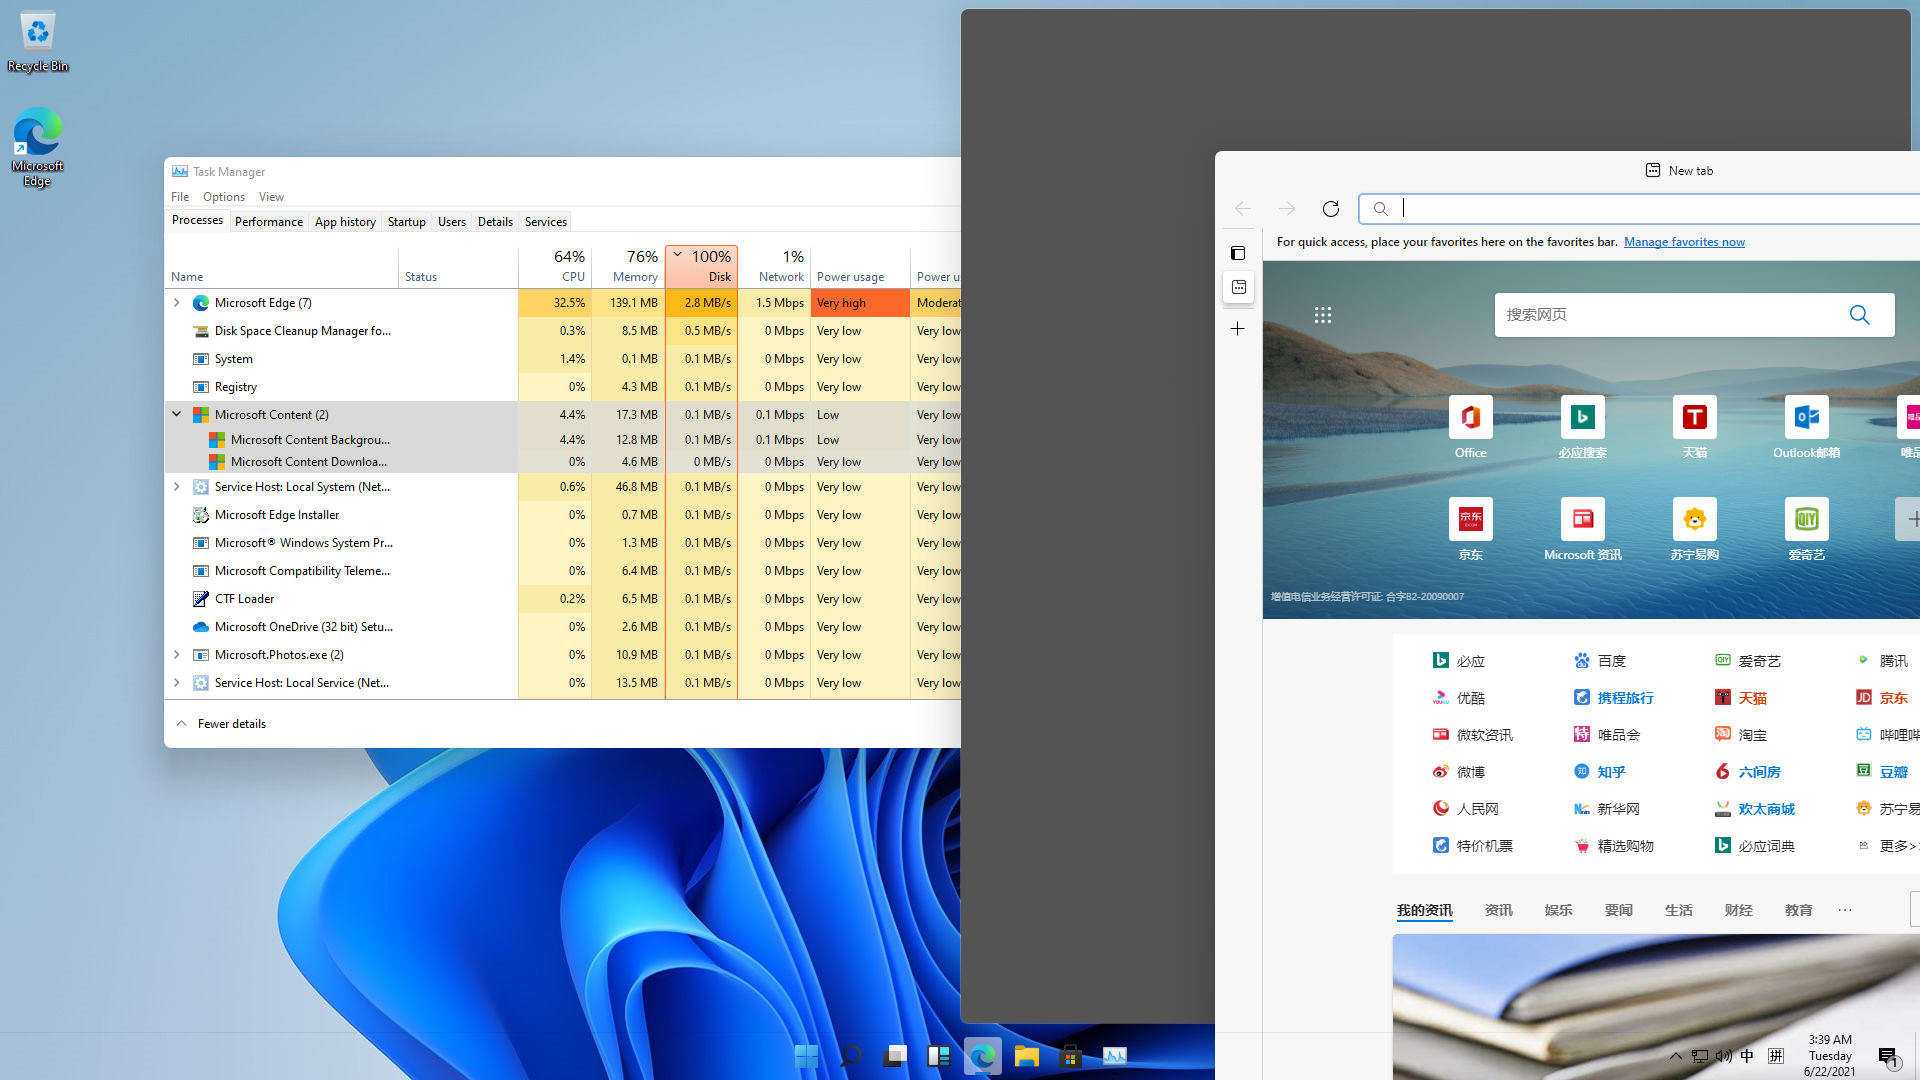Select 娱乐 news category tab

coord(1559,910)
